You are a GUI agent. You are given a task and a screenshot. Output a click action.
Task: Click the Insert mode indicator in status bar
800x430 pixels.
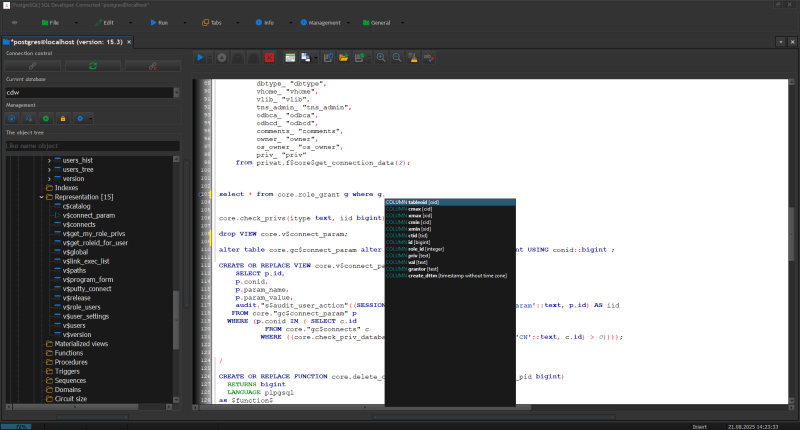[699, 426]
